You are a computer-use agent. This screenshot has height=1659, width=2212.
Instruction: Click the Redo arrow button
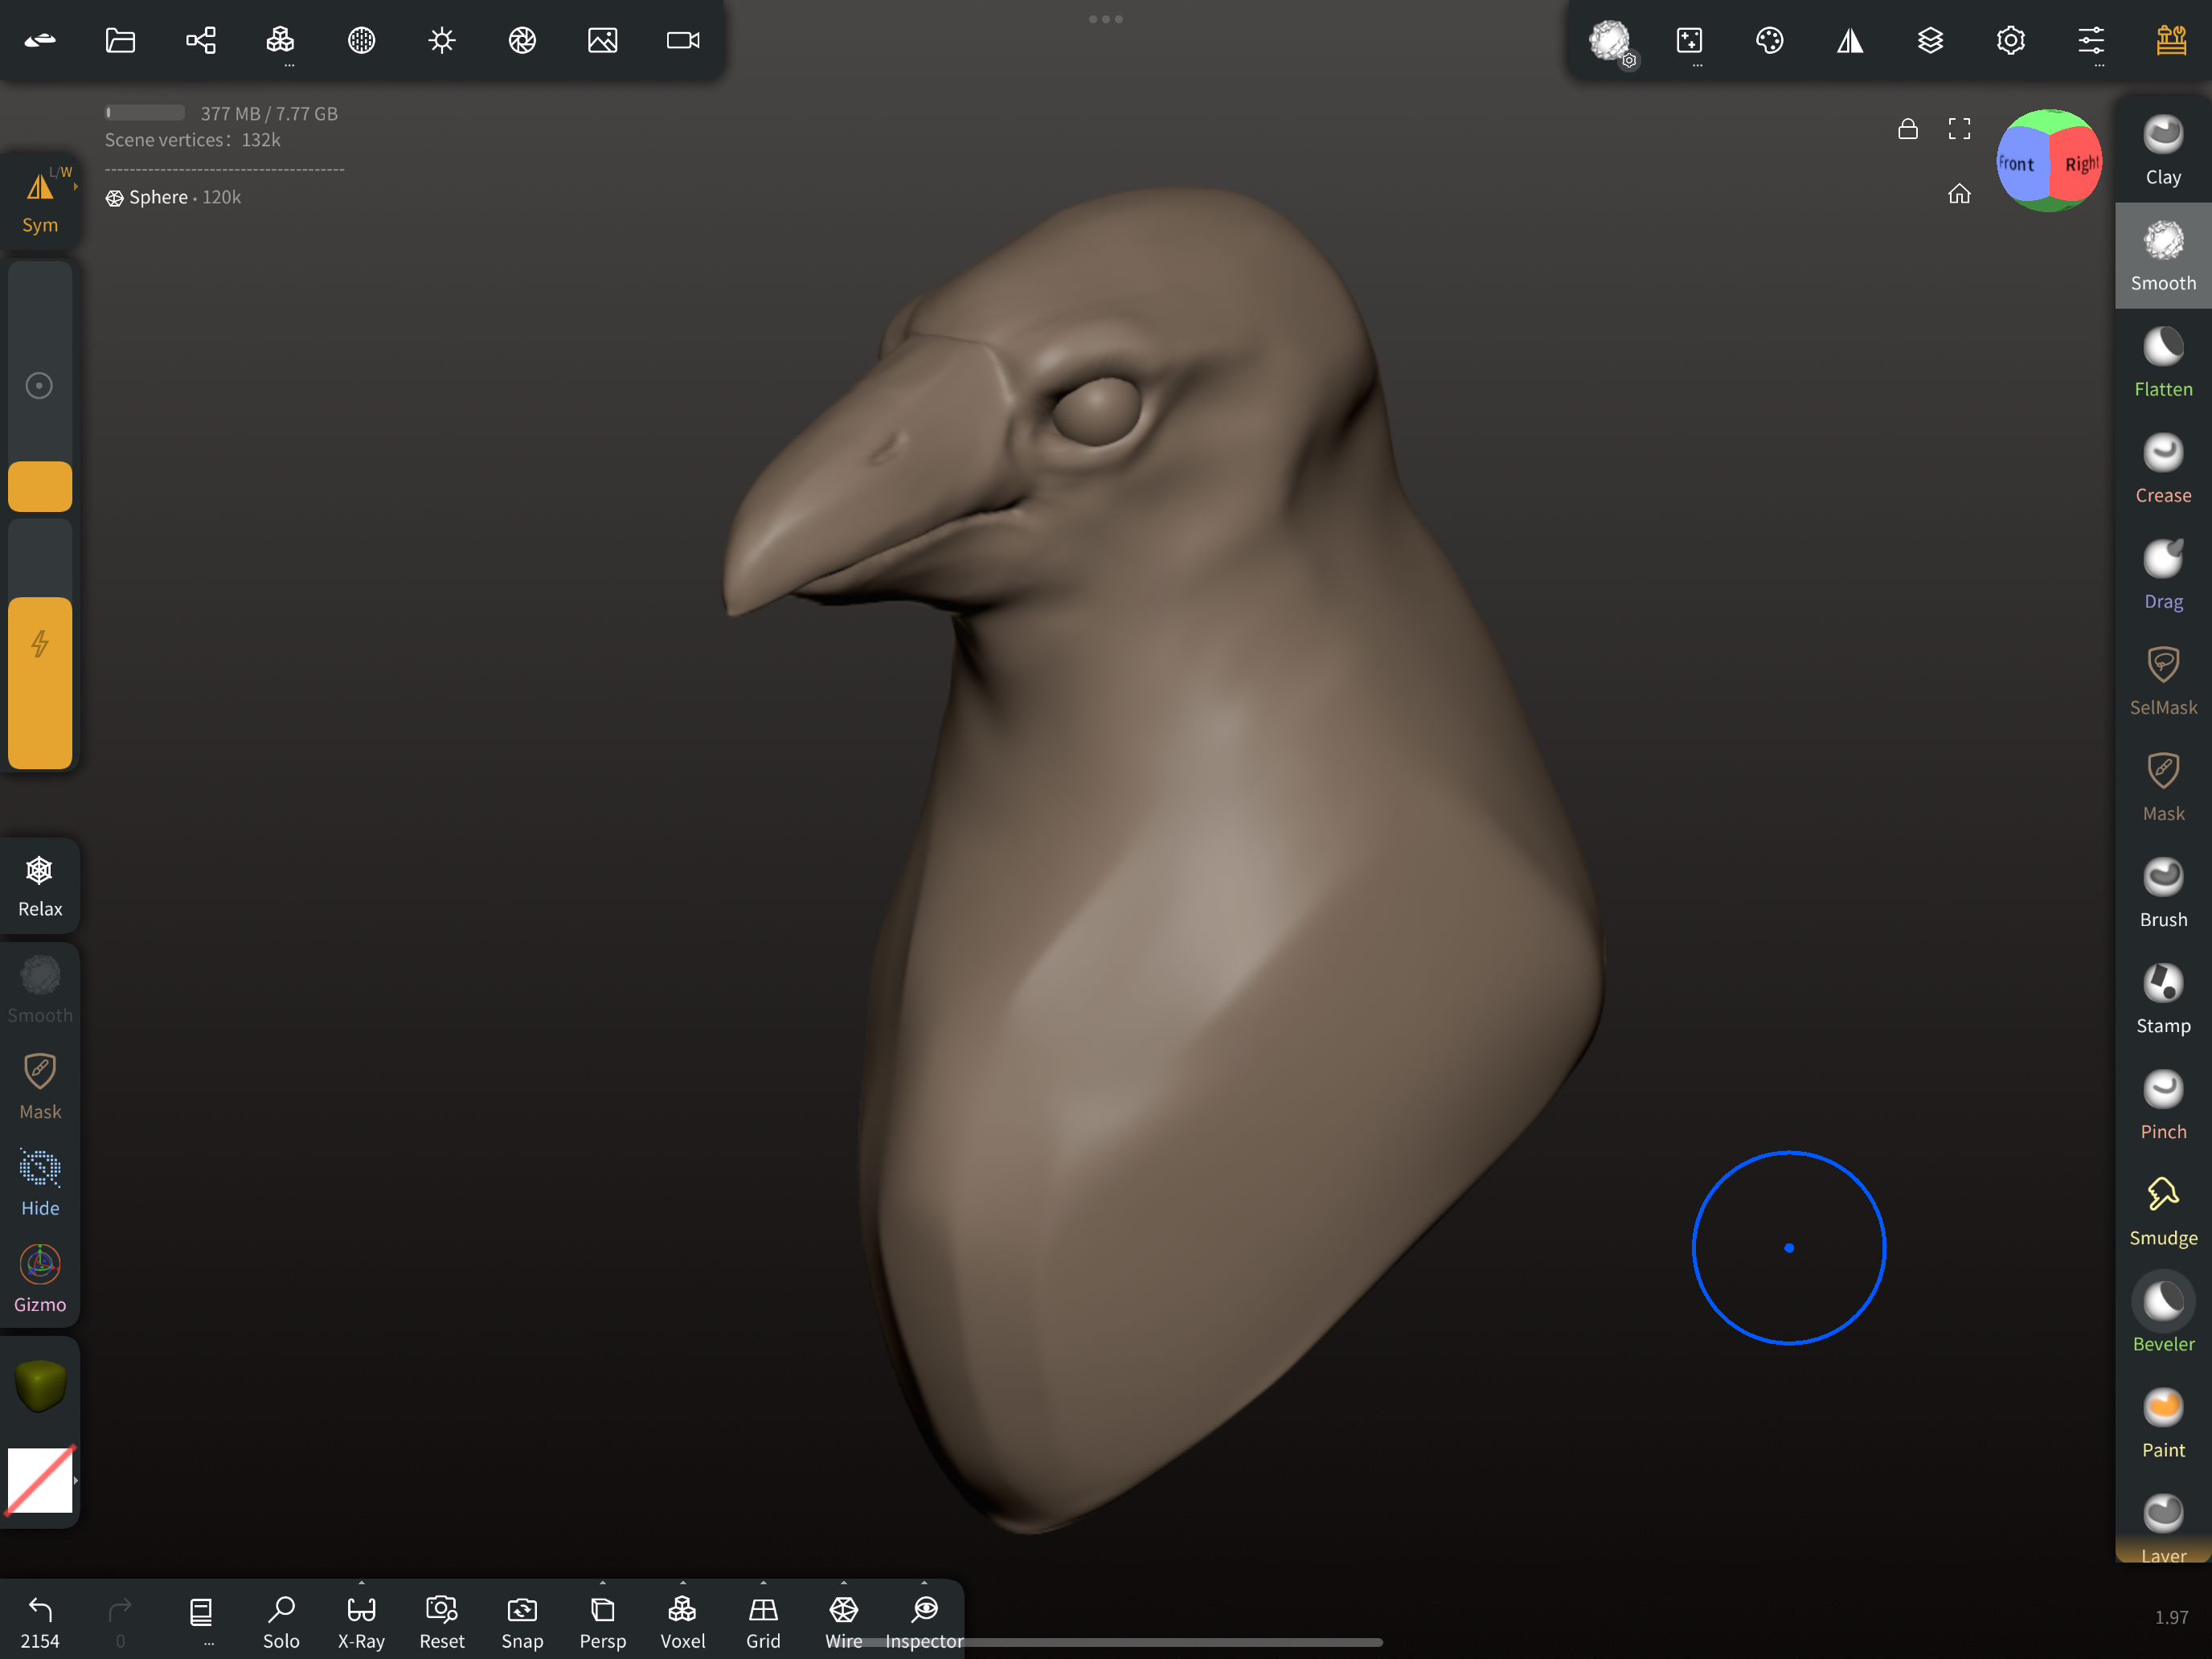click(120, 1621)
